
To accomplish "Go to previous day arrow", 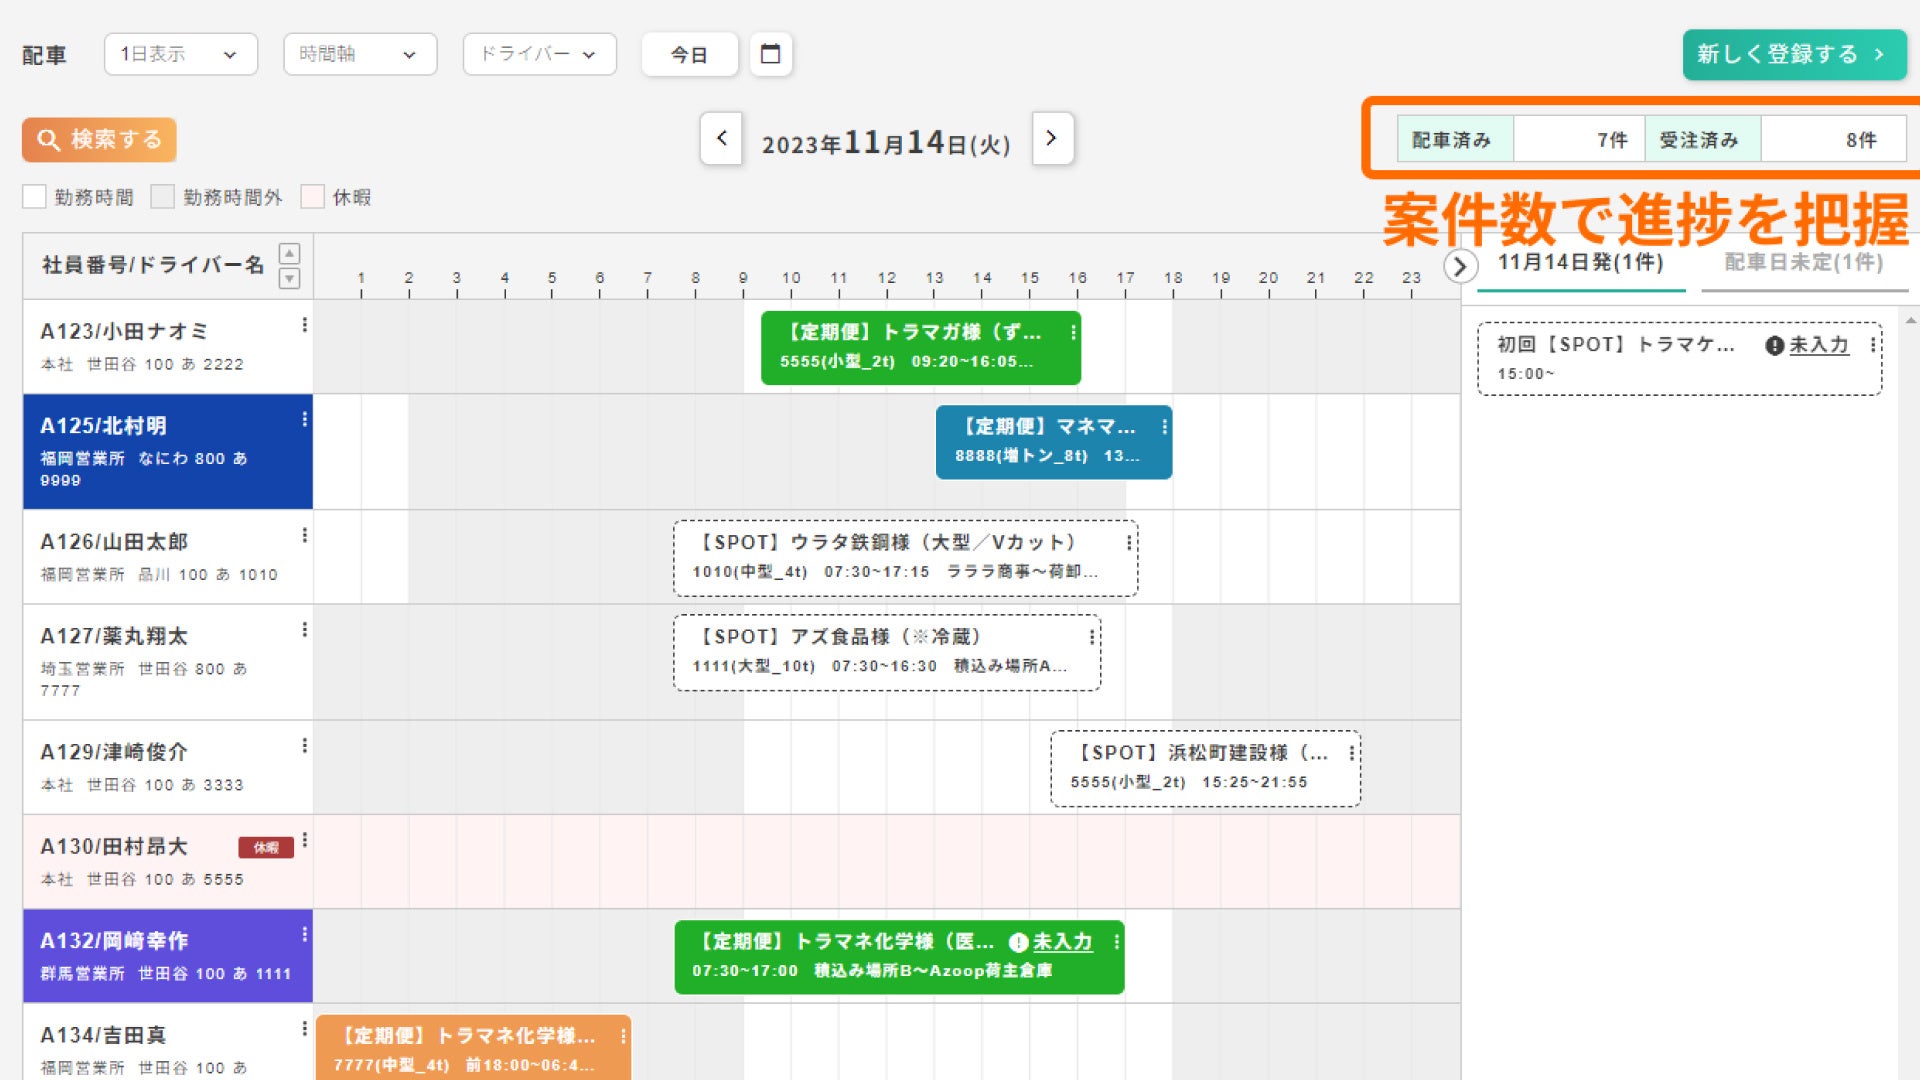I will 721,138.
